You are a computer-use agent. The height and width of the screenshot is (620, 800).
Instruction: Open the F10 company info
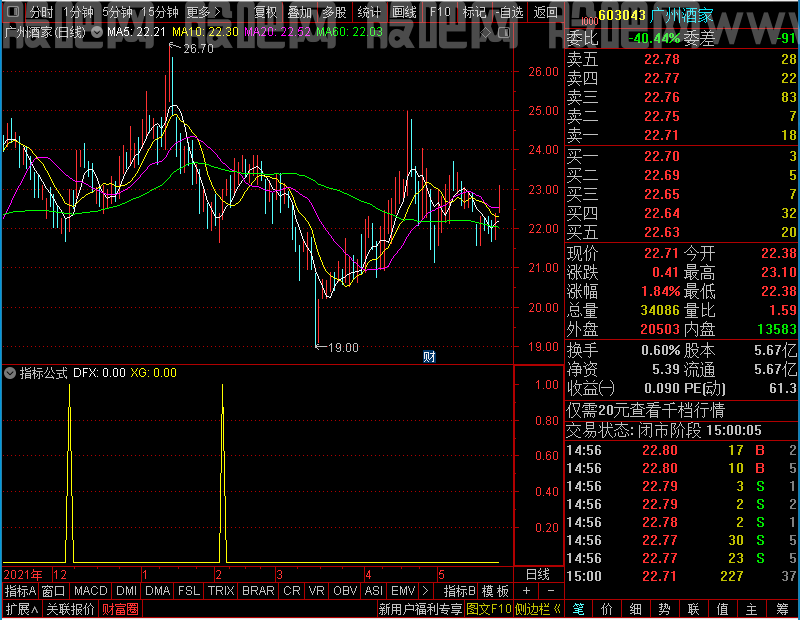[440, 12]
